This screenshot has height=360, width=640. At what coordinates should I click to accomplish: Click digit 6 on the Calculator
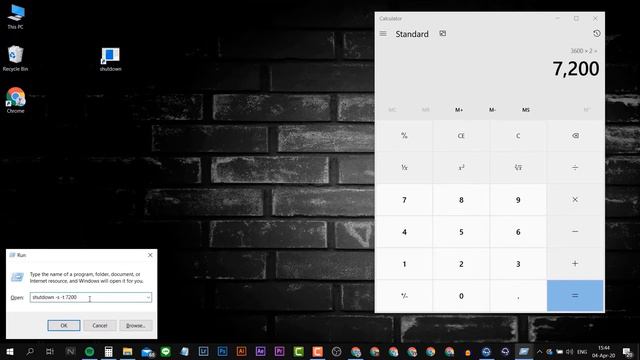coord(518,232)
